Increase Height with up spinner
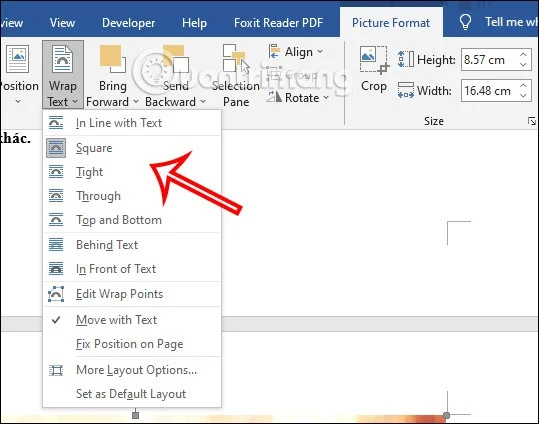The image size is (539, 424). 523,55
